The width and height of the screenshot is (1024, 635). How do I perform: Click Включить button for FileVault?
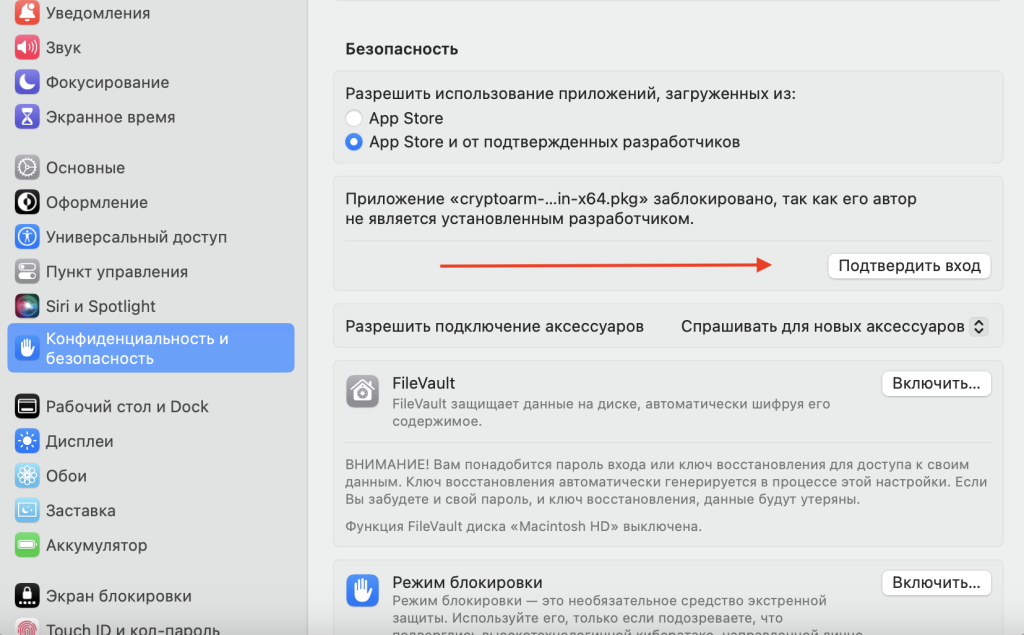click(x=936, y=383)
